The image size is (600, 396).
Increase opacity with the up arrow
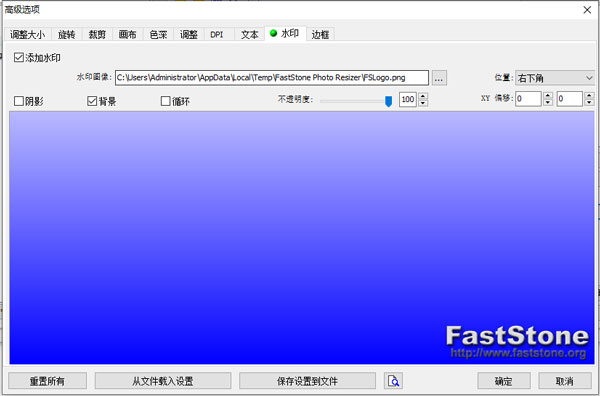423,96
